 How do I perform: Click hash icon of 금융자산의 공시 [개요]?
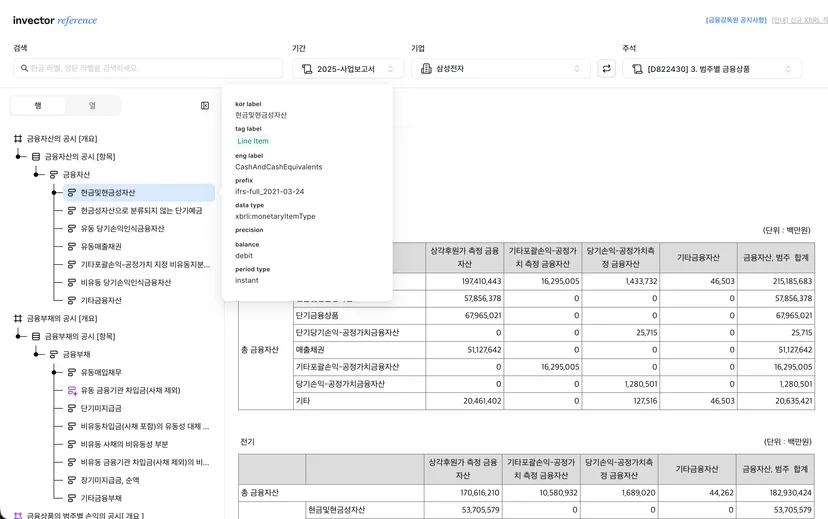pyautogui.click(x=18, y=139)
